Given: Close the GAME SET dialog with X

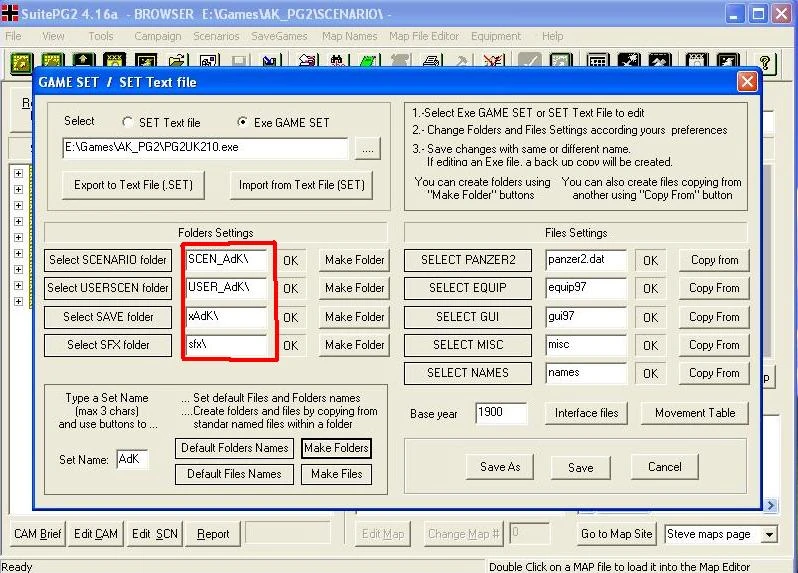Looking at the screenshot, I should [746, 82].
